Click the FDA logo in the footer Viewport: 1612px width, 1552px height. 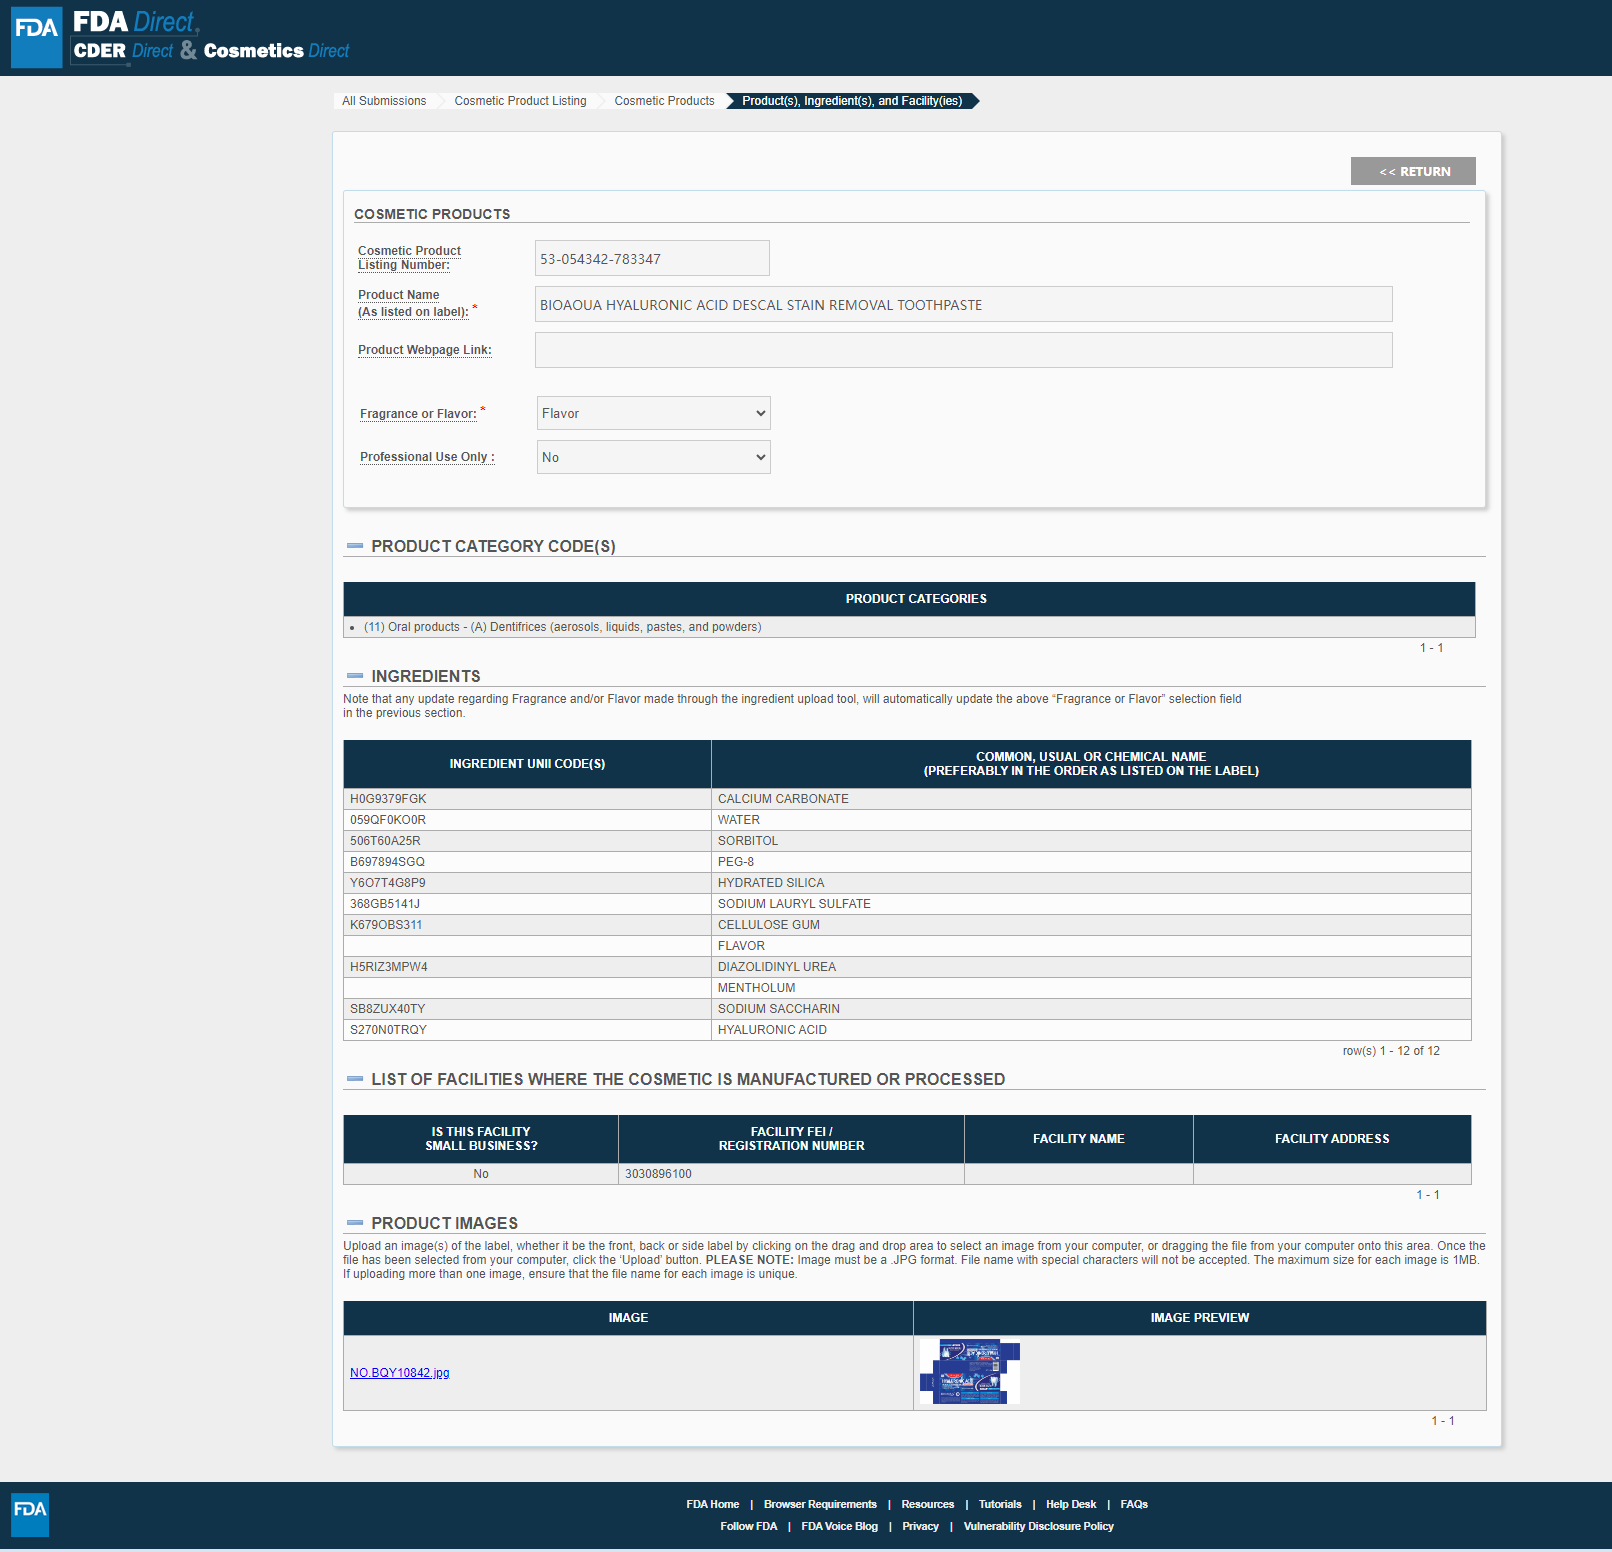pyautogui.click(x=30, y=1514)
